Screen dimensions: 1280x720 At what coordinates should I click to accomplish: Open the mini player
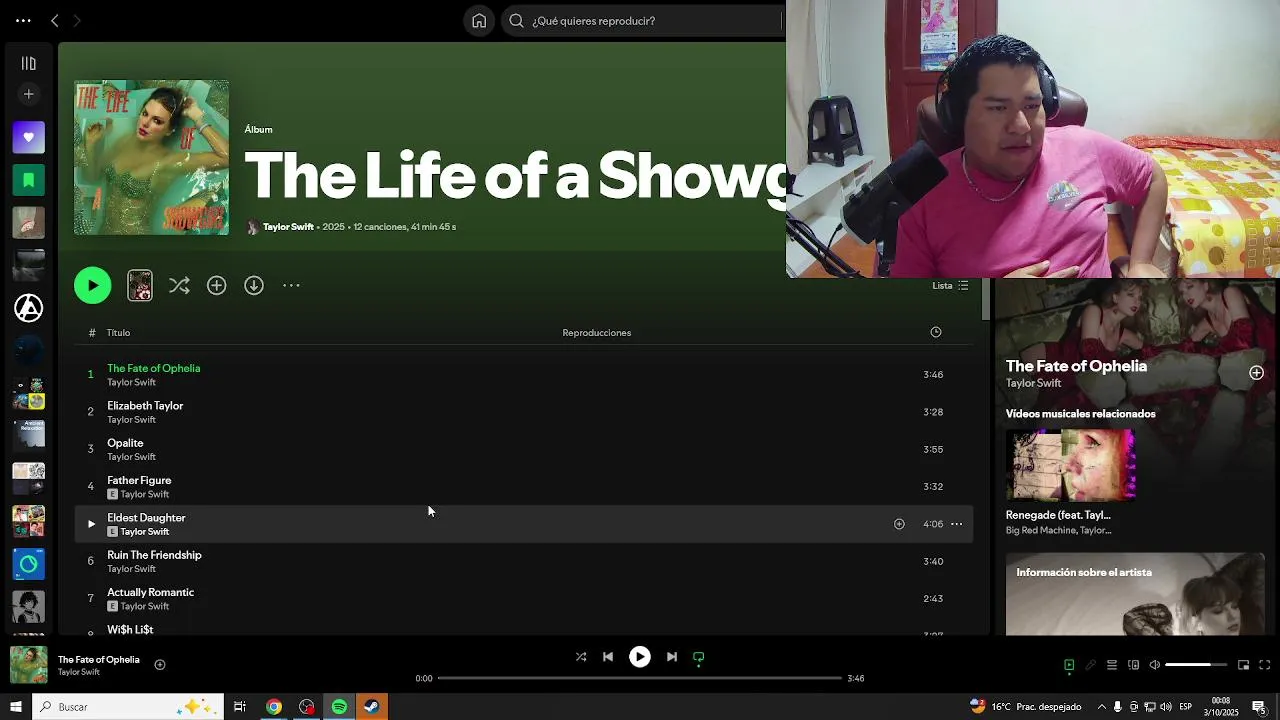pos(1243,665)
